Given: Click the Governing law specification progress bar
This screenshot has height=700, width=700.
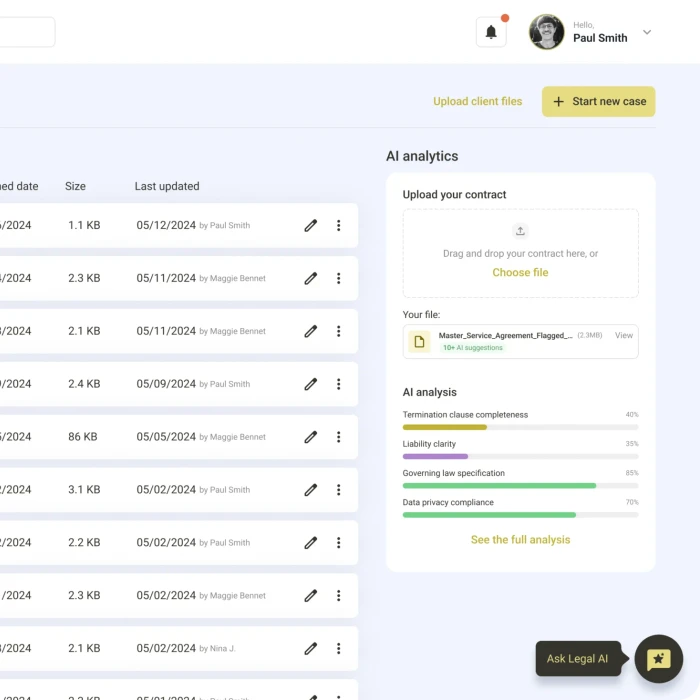Looking at the screenshot, I should click(x=520, y=486).
